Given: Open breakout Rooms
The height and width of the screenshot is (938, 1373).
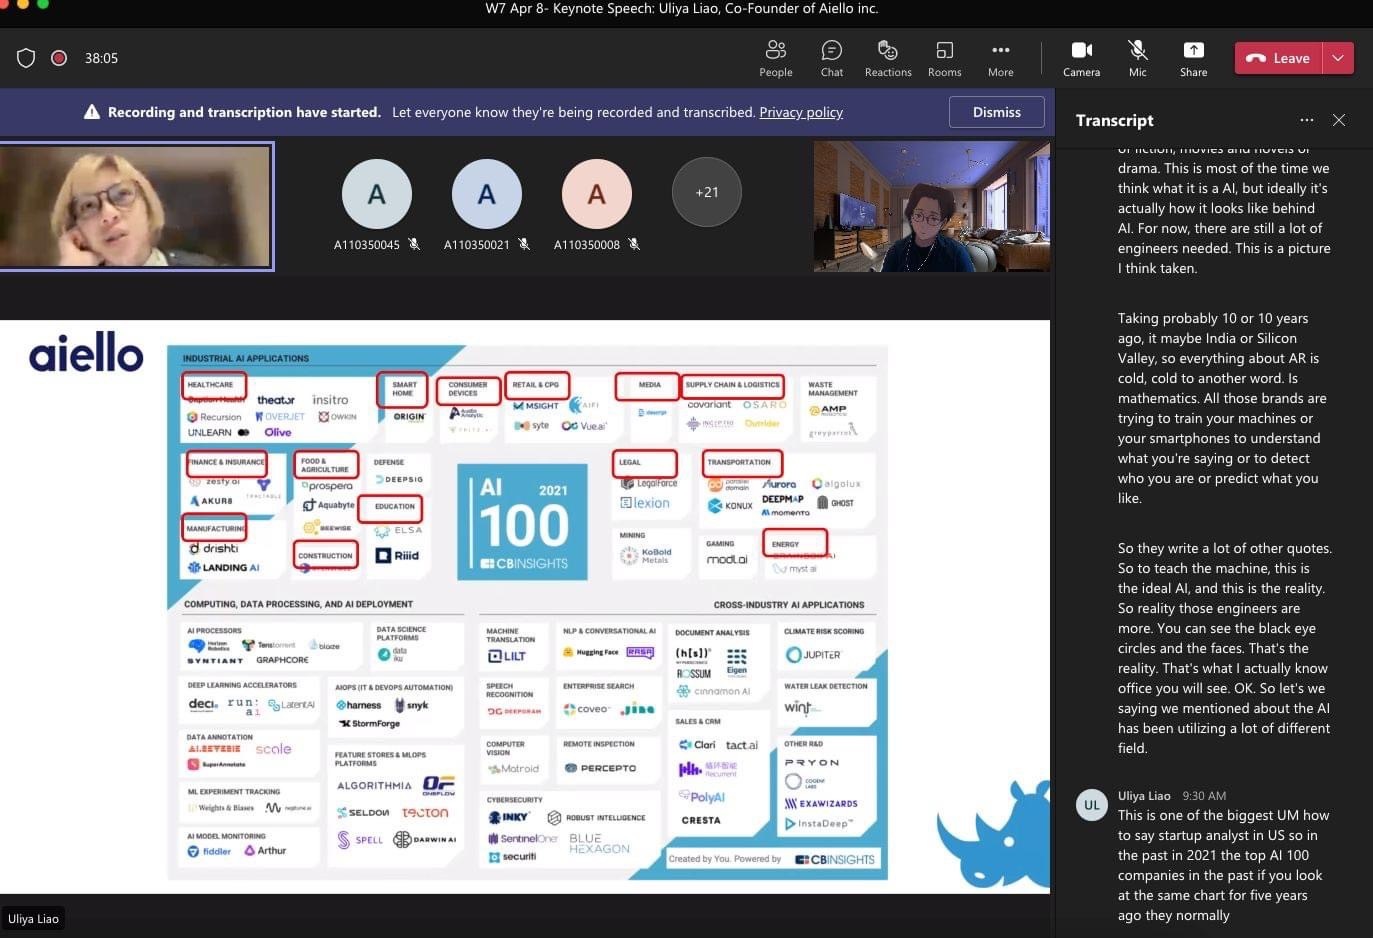Looking at the screenshot, I should tap(944, 58).
